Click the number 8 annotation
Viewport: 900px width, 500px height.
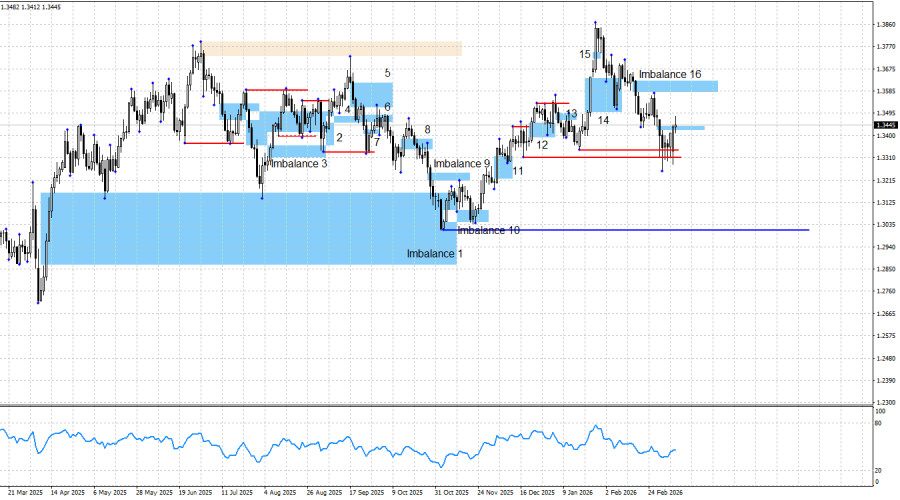[427, 130]
